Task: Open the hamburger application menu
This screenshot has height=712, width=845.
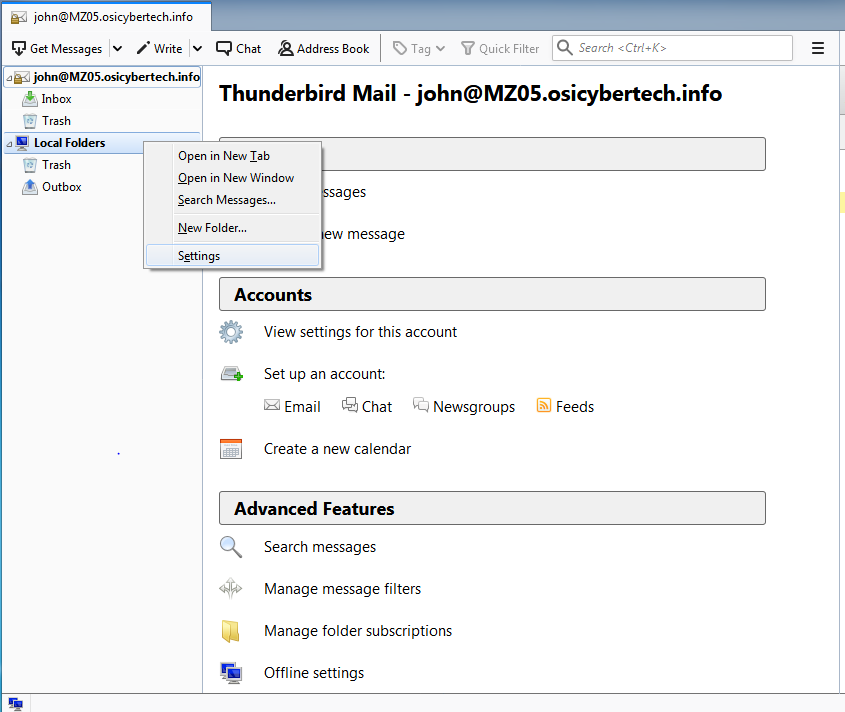Action: pyautogui.click(x=818, y=48)
